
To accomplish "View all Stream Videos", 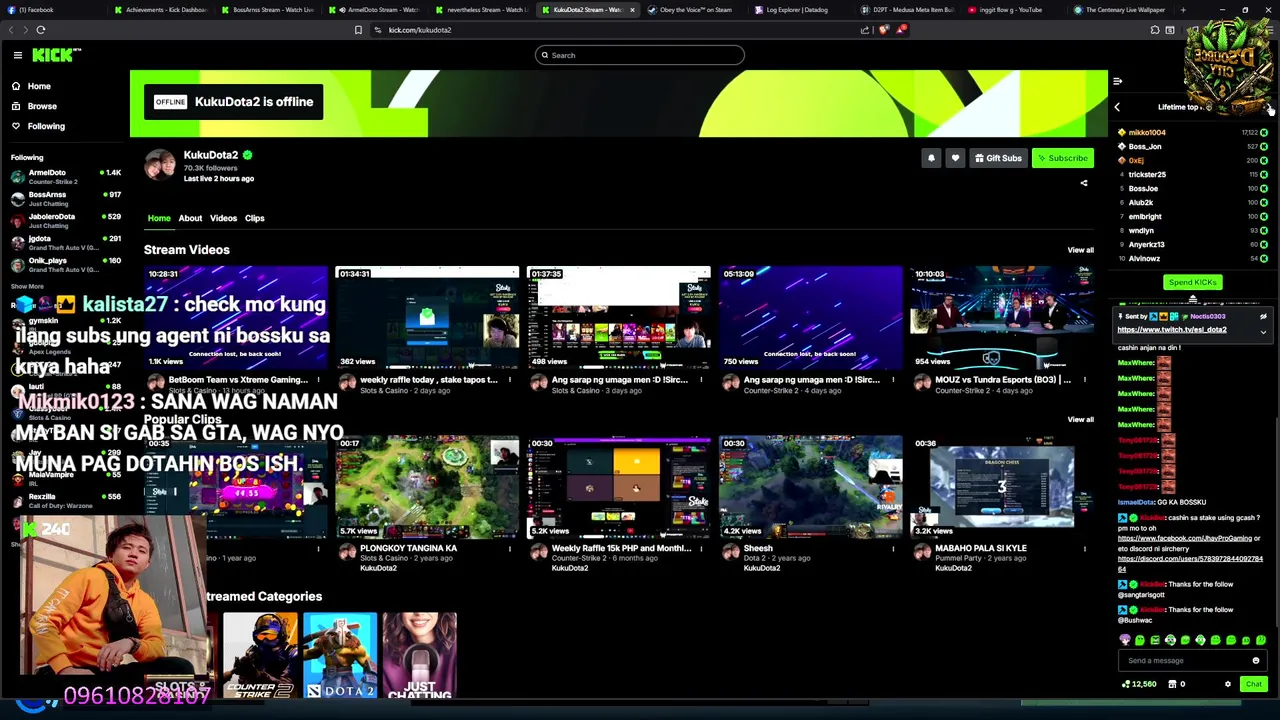I will pos(1080,250).
